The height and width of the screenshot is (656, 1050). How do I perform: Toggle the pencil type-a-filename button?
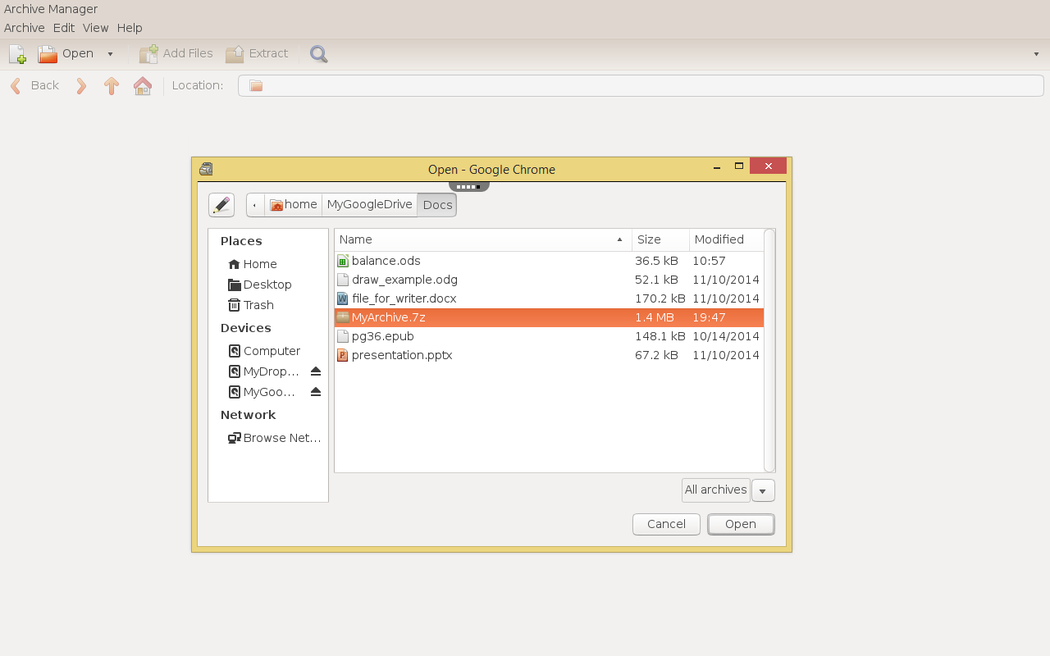221,205
